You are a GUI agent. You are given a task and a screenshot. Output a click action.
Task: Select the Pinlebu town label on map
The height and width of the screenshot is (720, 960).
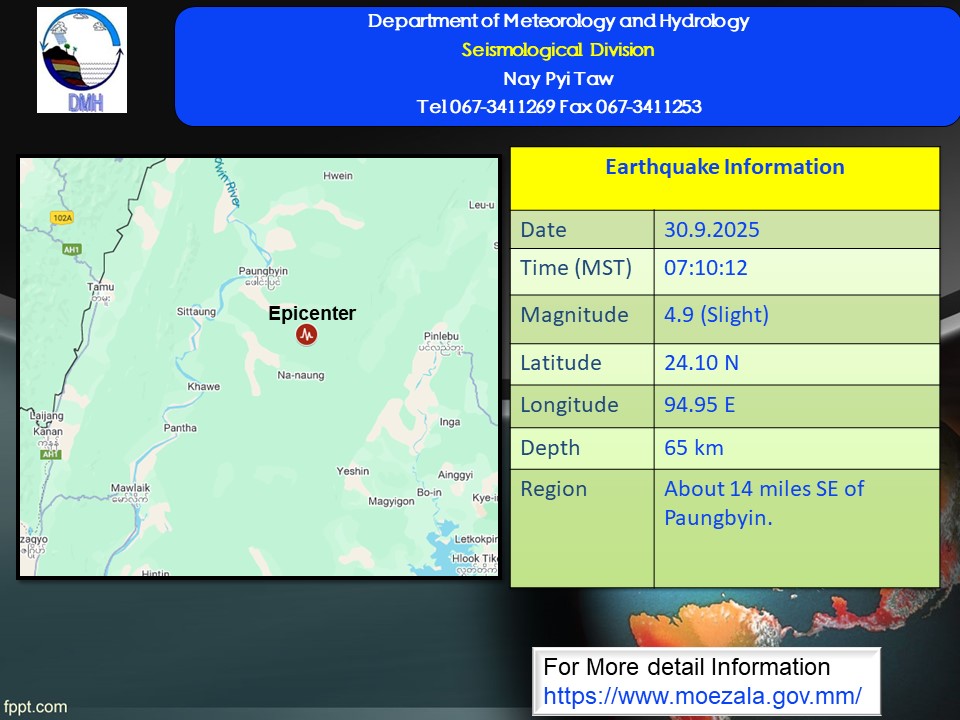441,336
